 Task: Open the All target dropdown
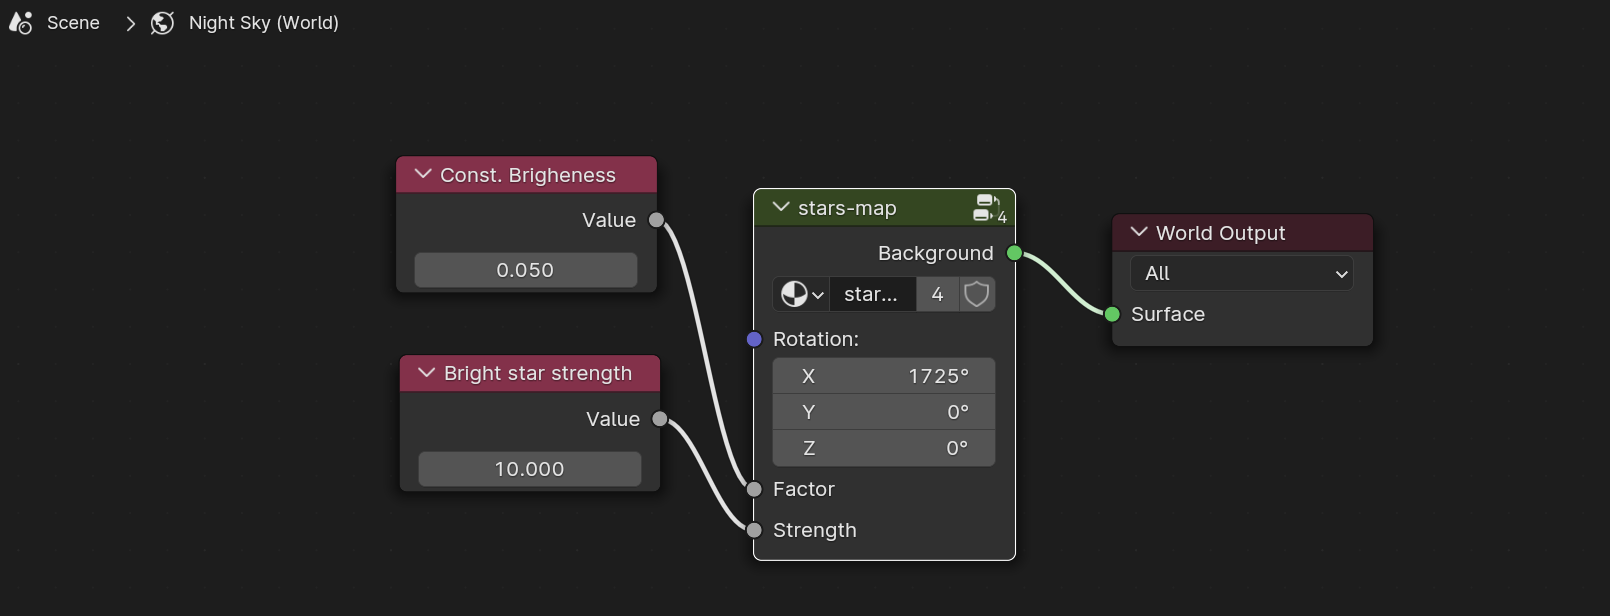pos(1241,273)
